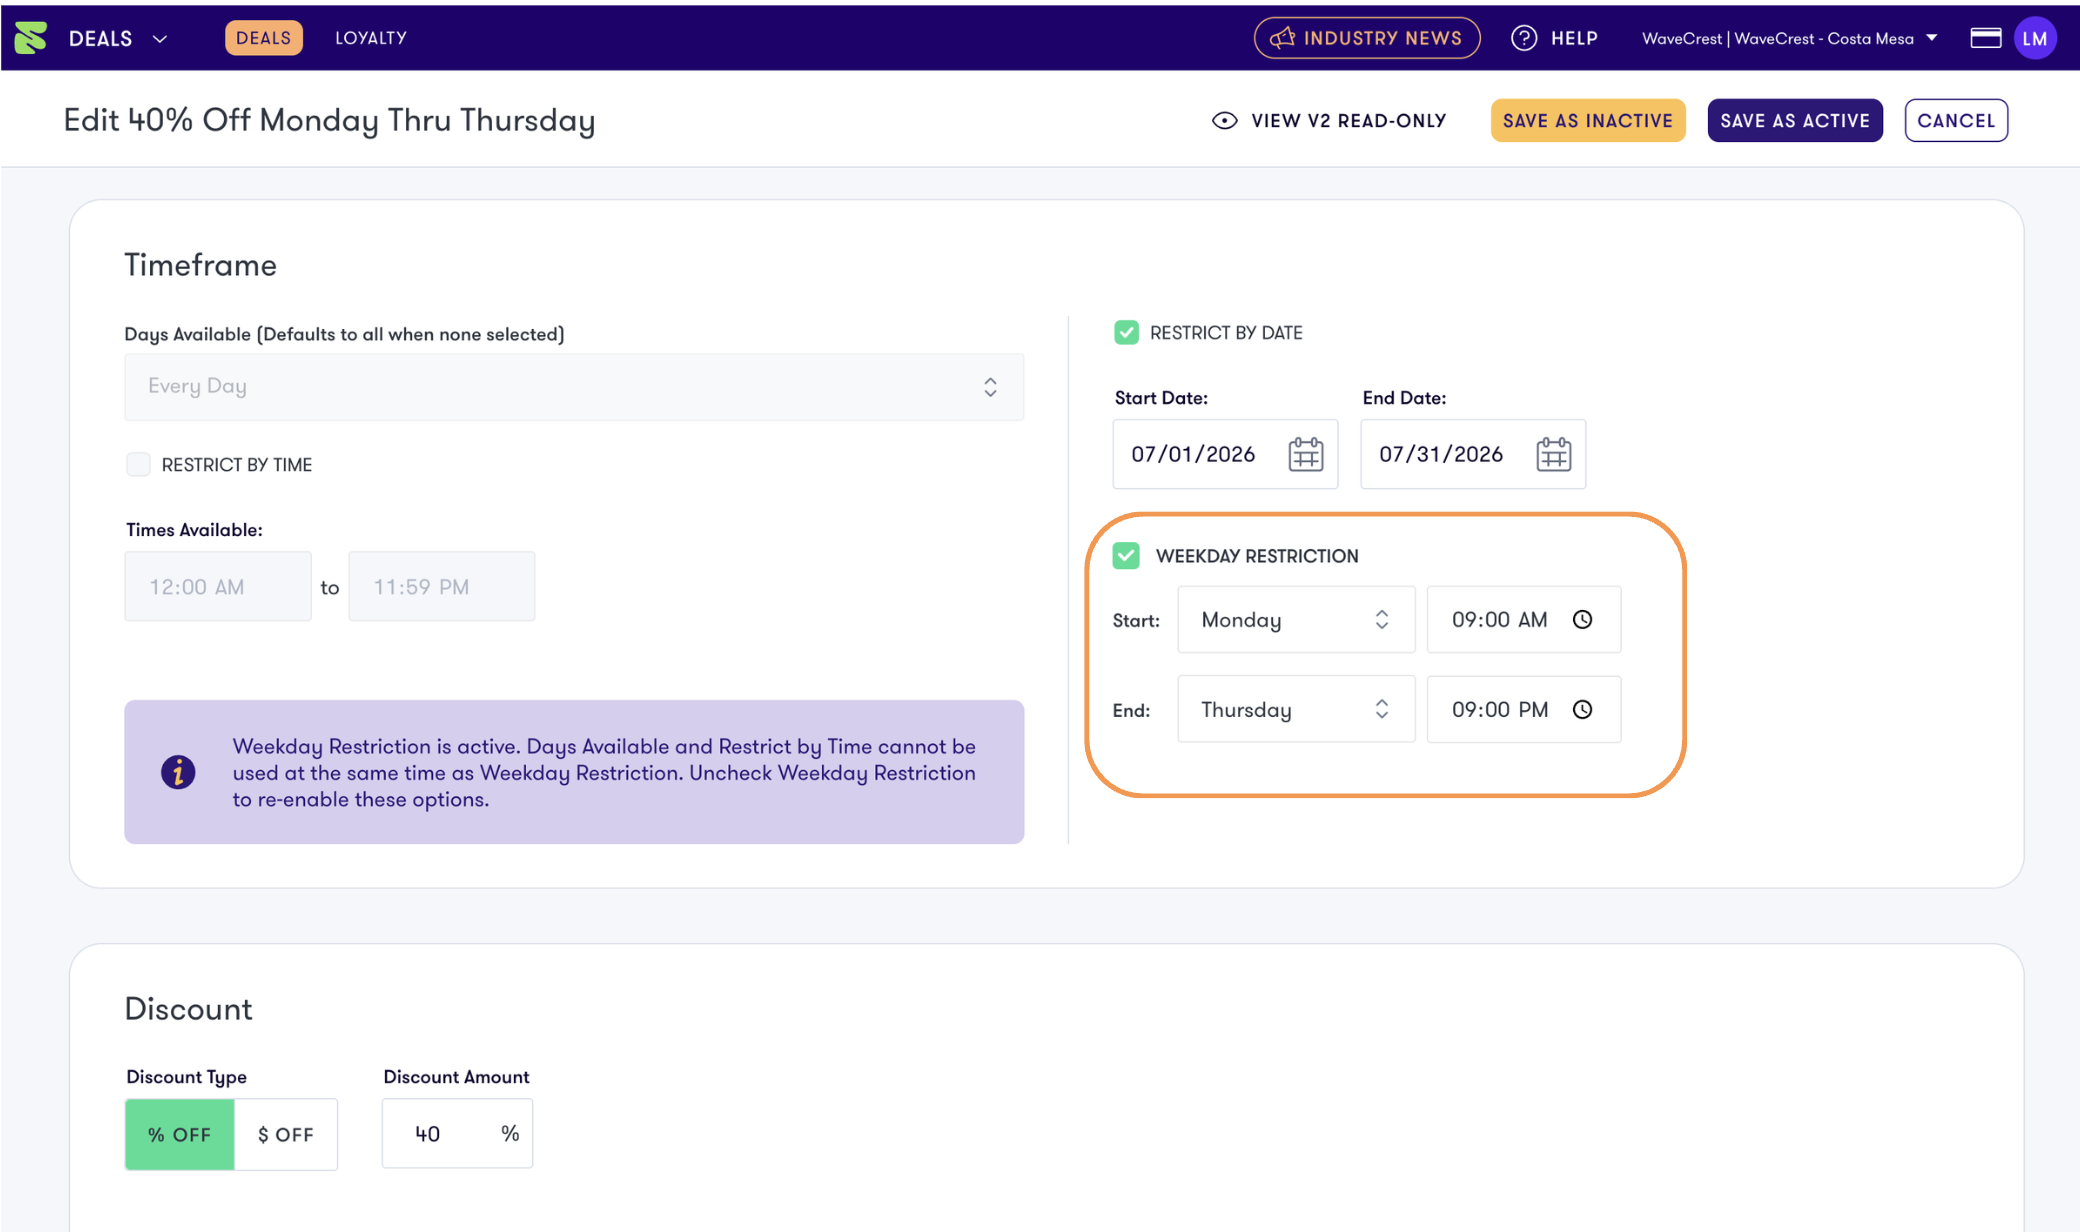Click the Discount Amount 40 field
This screenshot has height=1232, width=2080.
coord(457,1134)
